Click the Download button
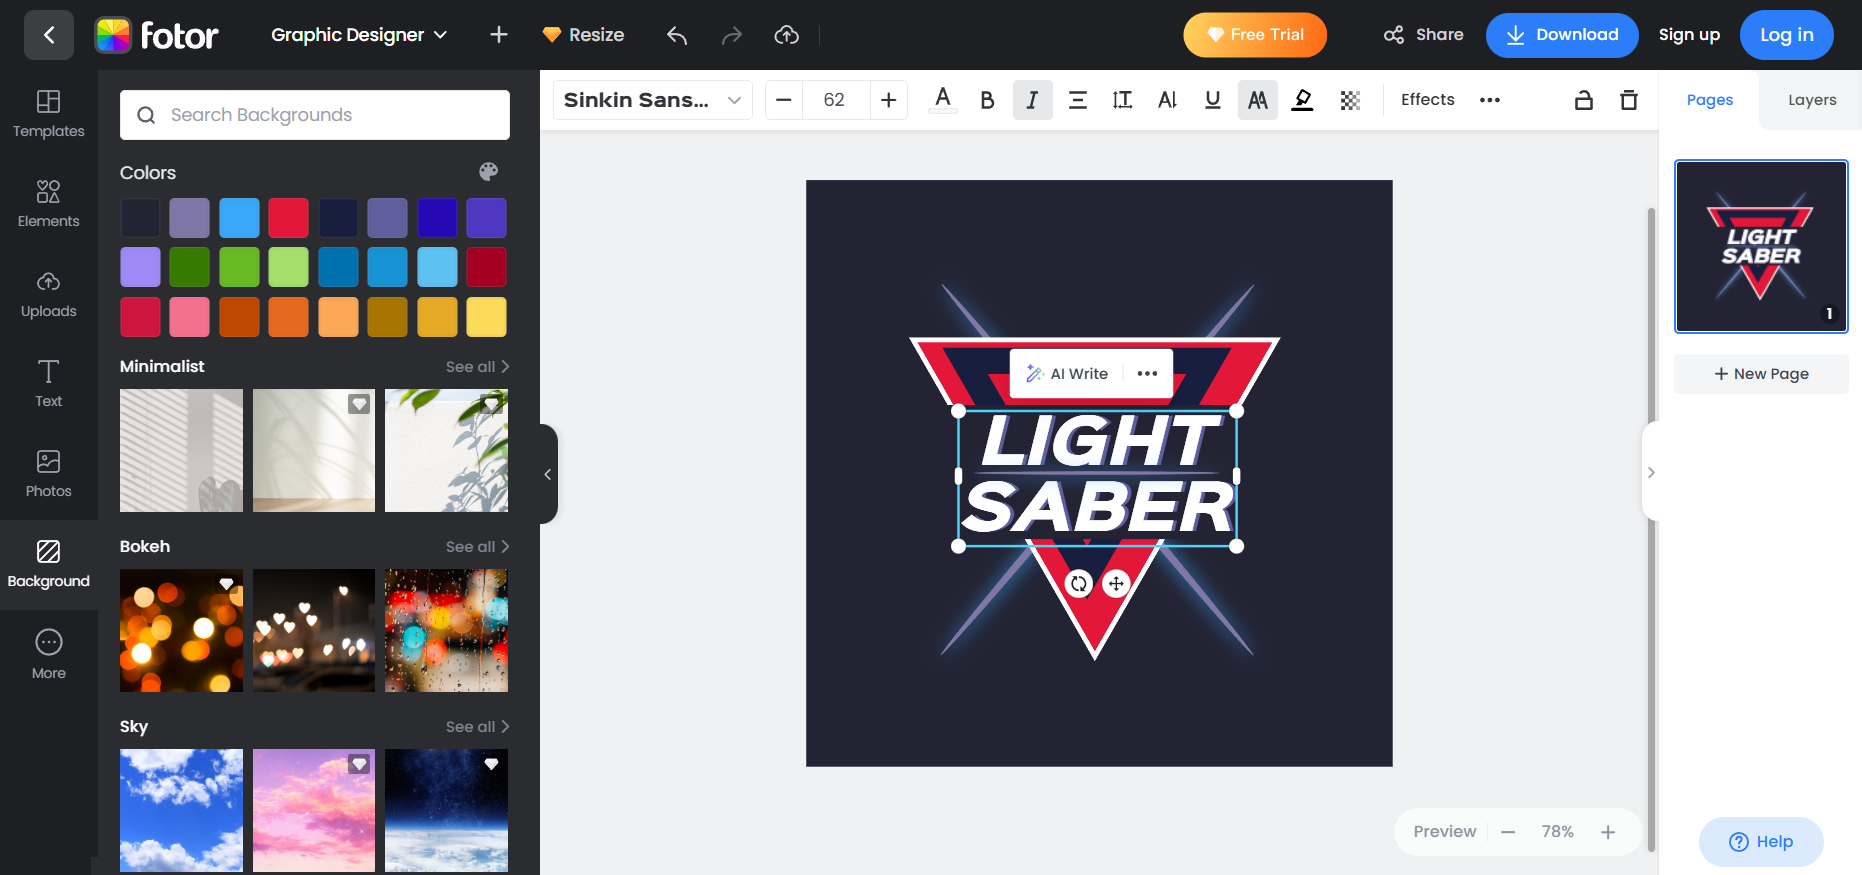1862x875 pixels. click(x=1561, y=35)
